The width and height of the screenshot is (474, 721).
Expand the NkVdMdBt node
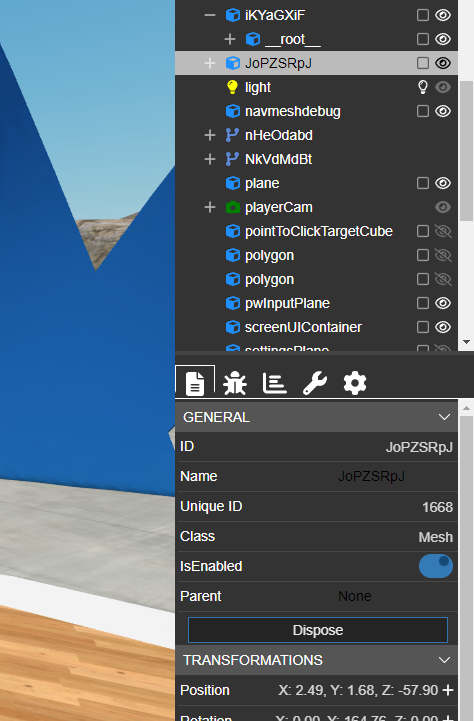210,159
